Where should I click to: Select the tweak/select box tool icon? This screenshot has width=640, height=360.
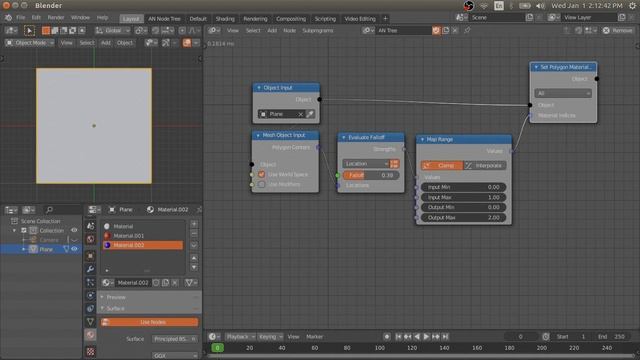click(x=29, y=31)
